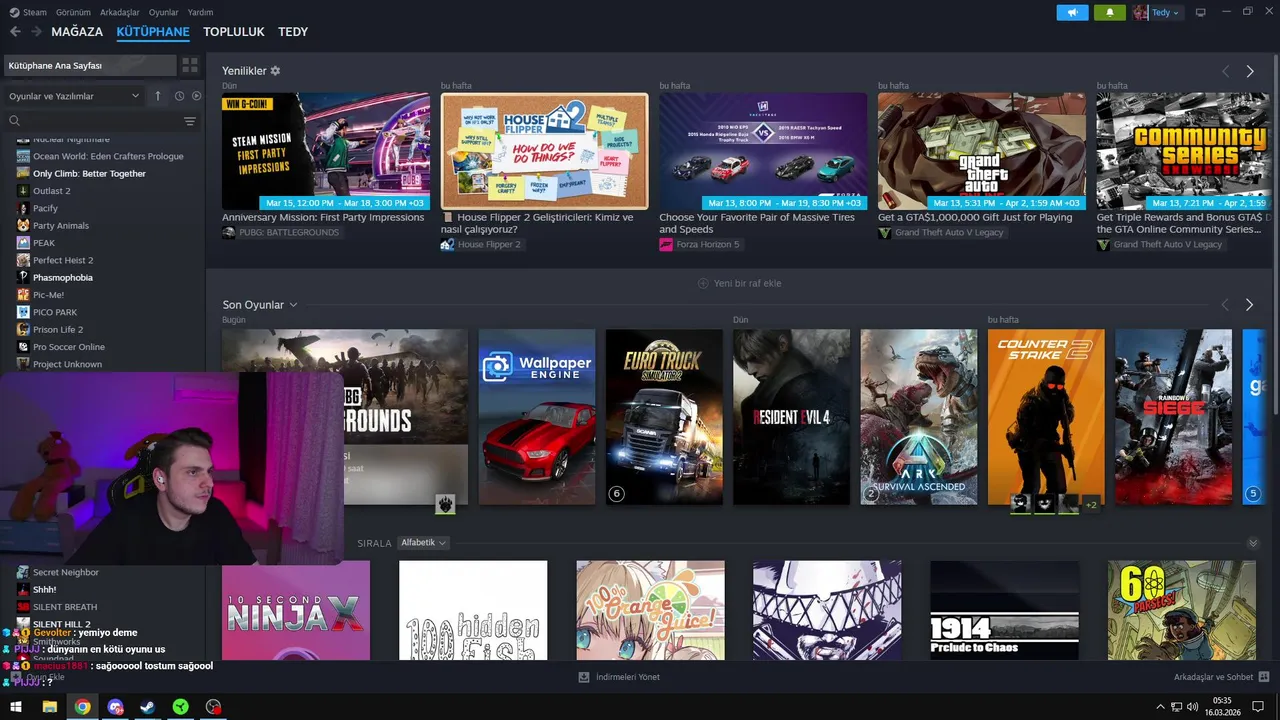Image resolution: width=1280 pixels, height=720 pixels.
Task: Open the Görünüm menu
Action: tap(73, 12)
